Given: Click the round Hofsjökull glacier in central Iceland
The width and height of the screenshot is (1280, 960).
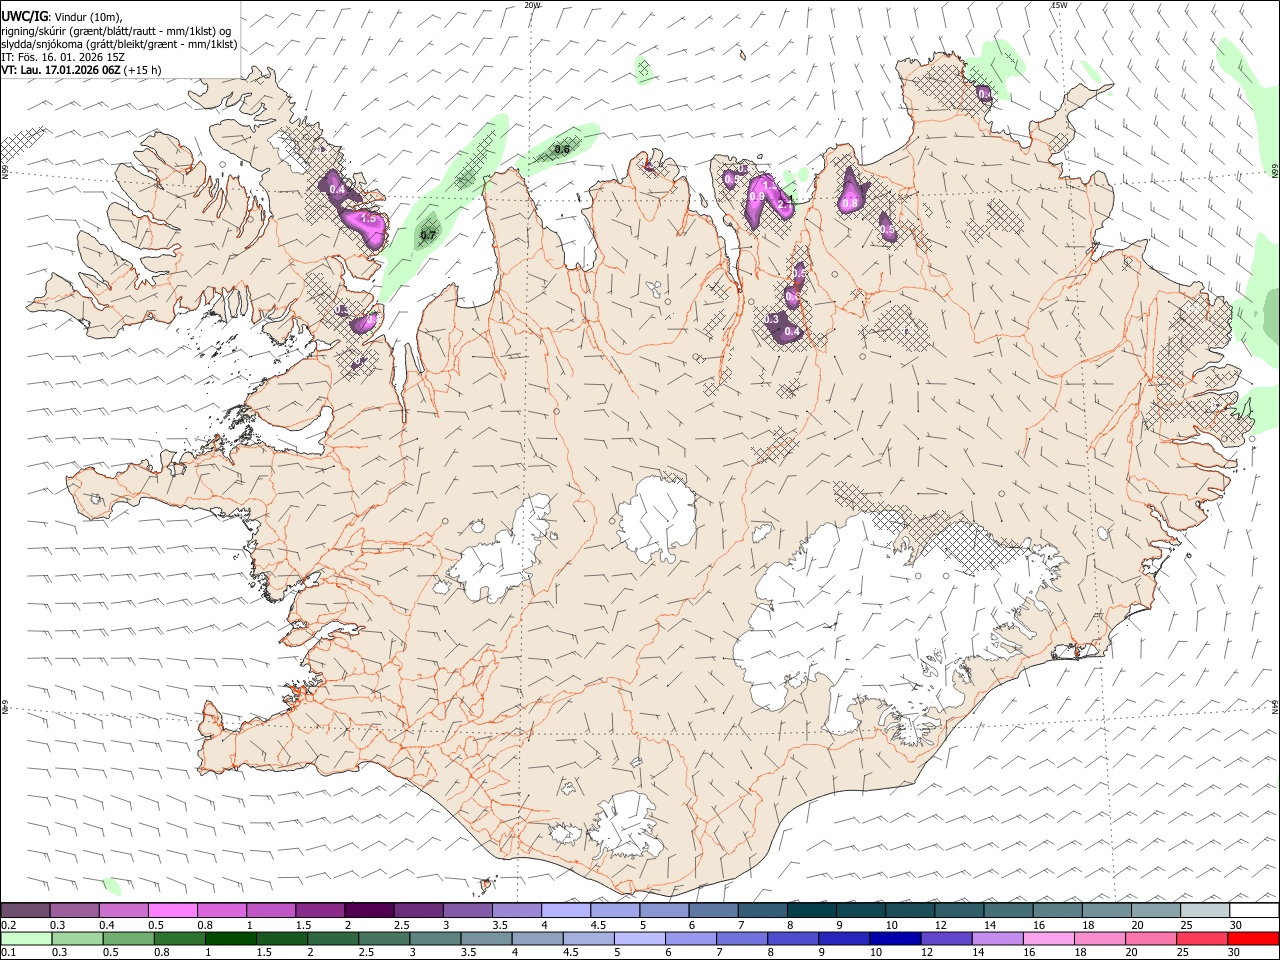Looking at the screenshot, I should [657, 519].
